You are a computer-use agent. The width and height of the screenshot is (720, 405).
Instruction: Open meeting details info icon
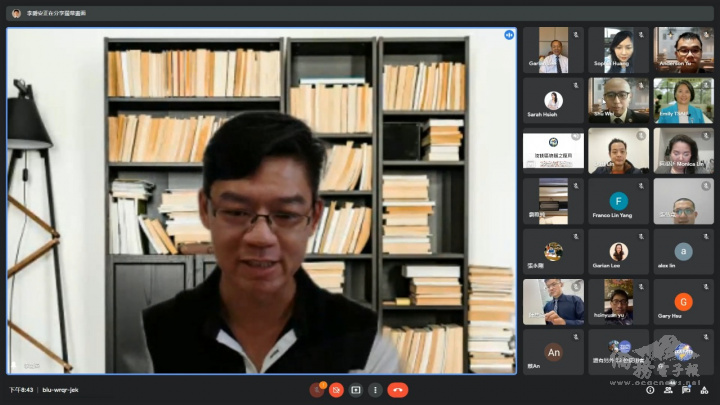point(651,390)
